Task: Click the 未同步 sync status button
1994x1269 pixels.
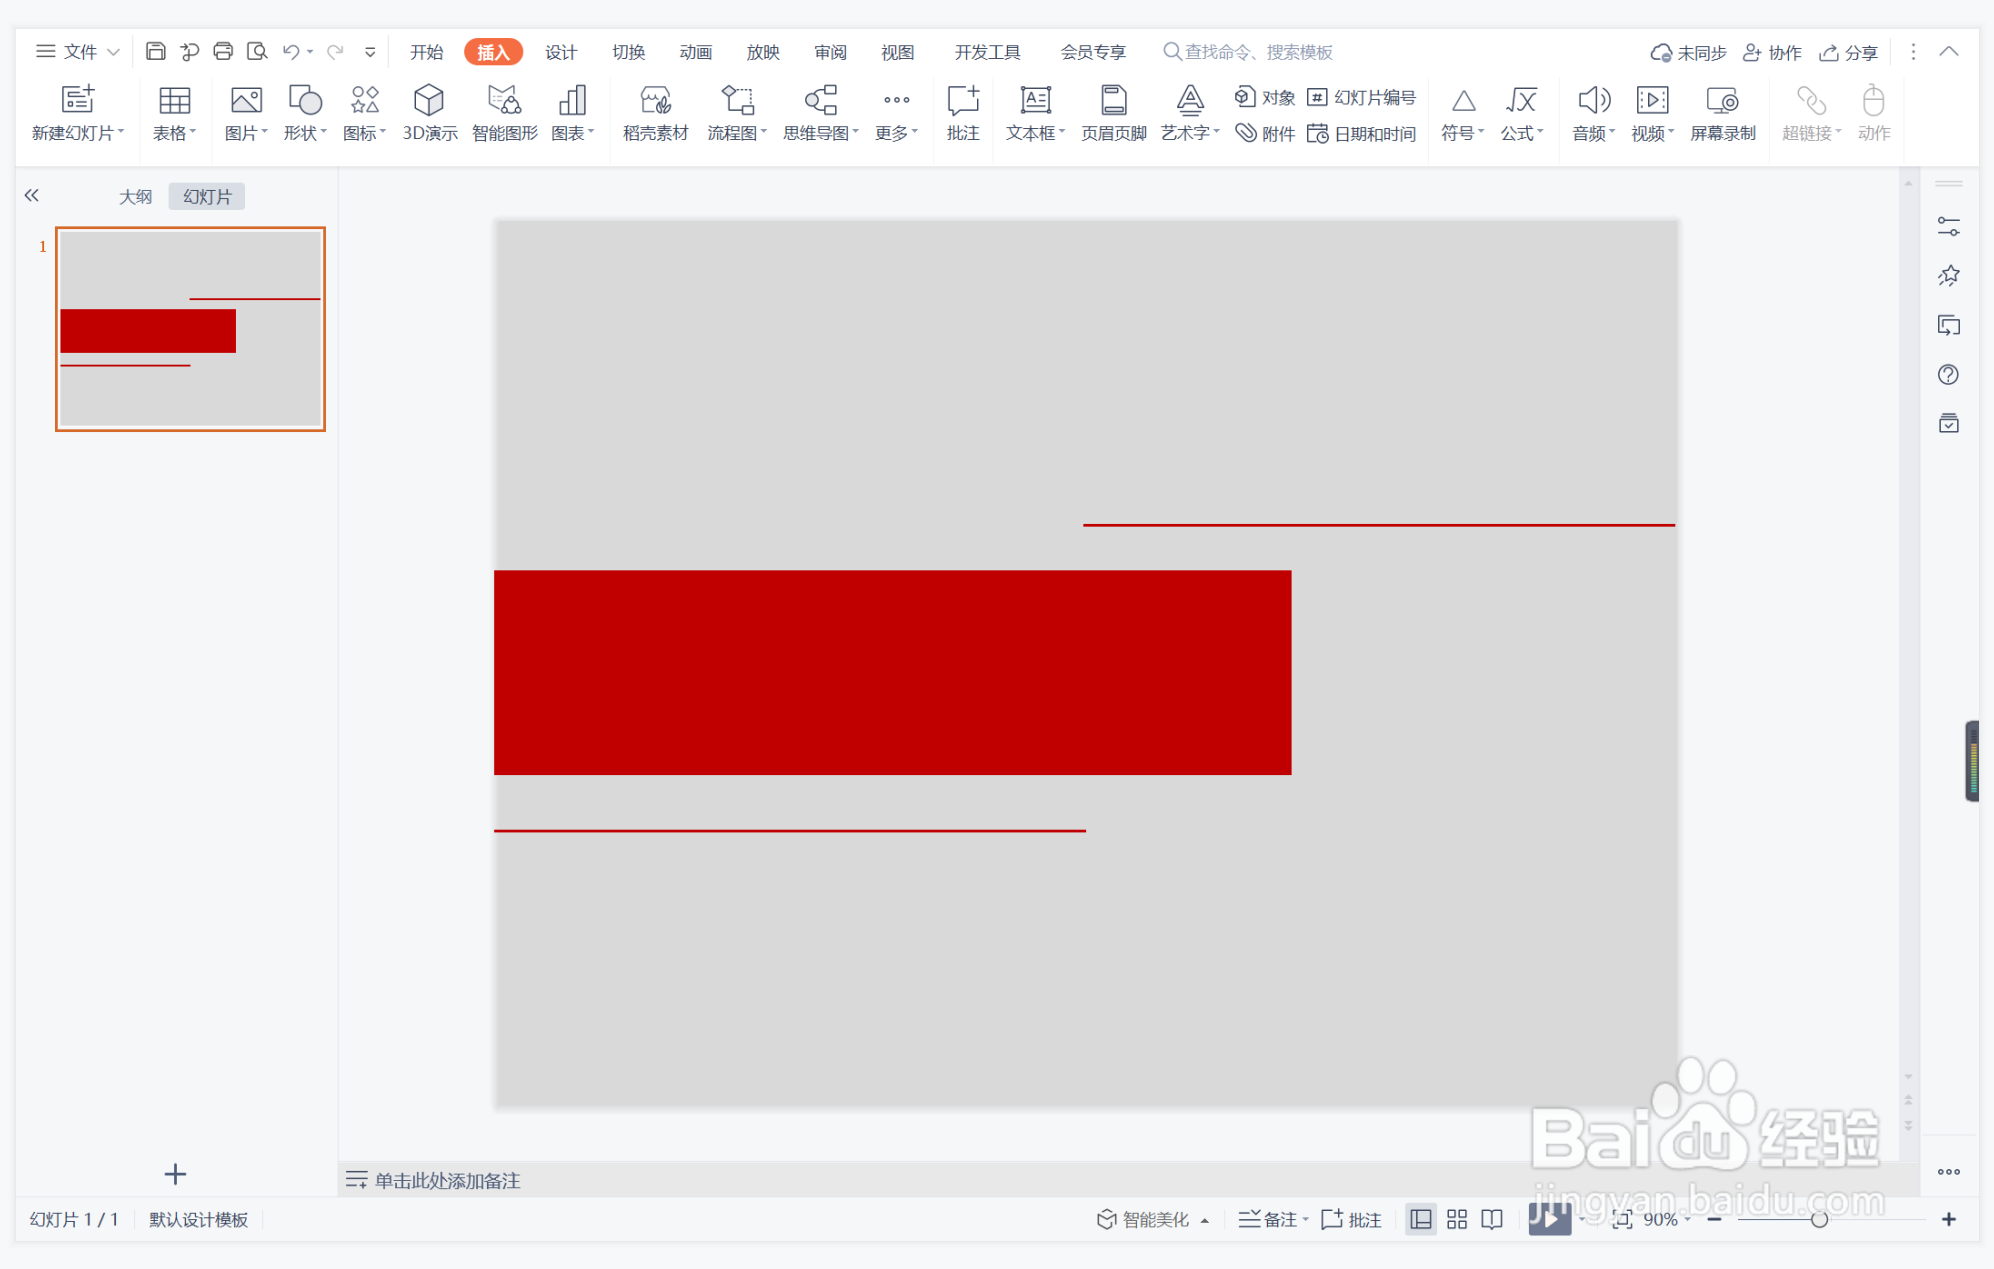Action: coord(1689,52)
